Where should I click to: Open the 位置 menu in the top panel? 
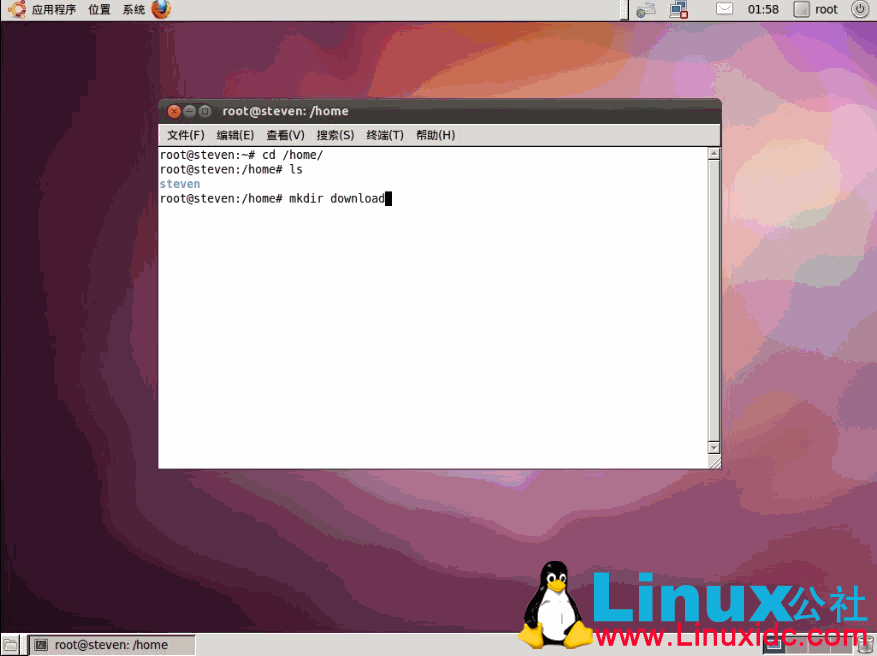click(x=99, y=9)
